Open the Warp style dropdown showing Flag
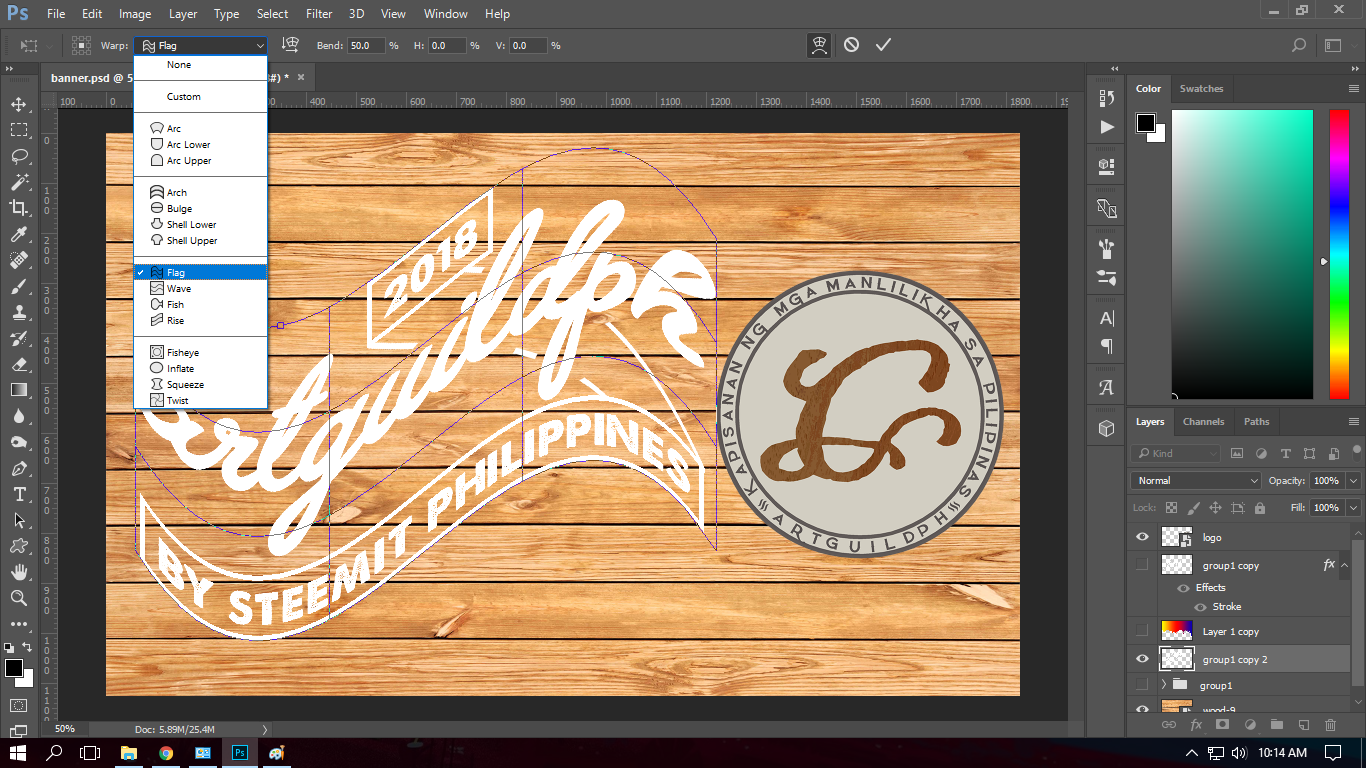Image resolution: width=1366 pixels, height=768 pixels. point(201,46)
